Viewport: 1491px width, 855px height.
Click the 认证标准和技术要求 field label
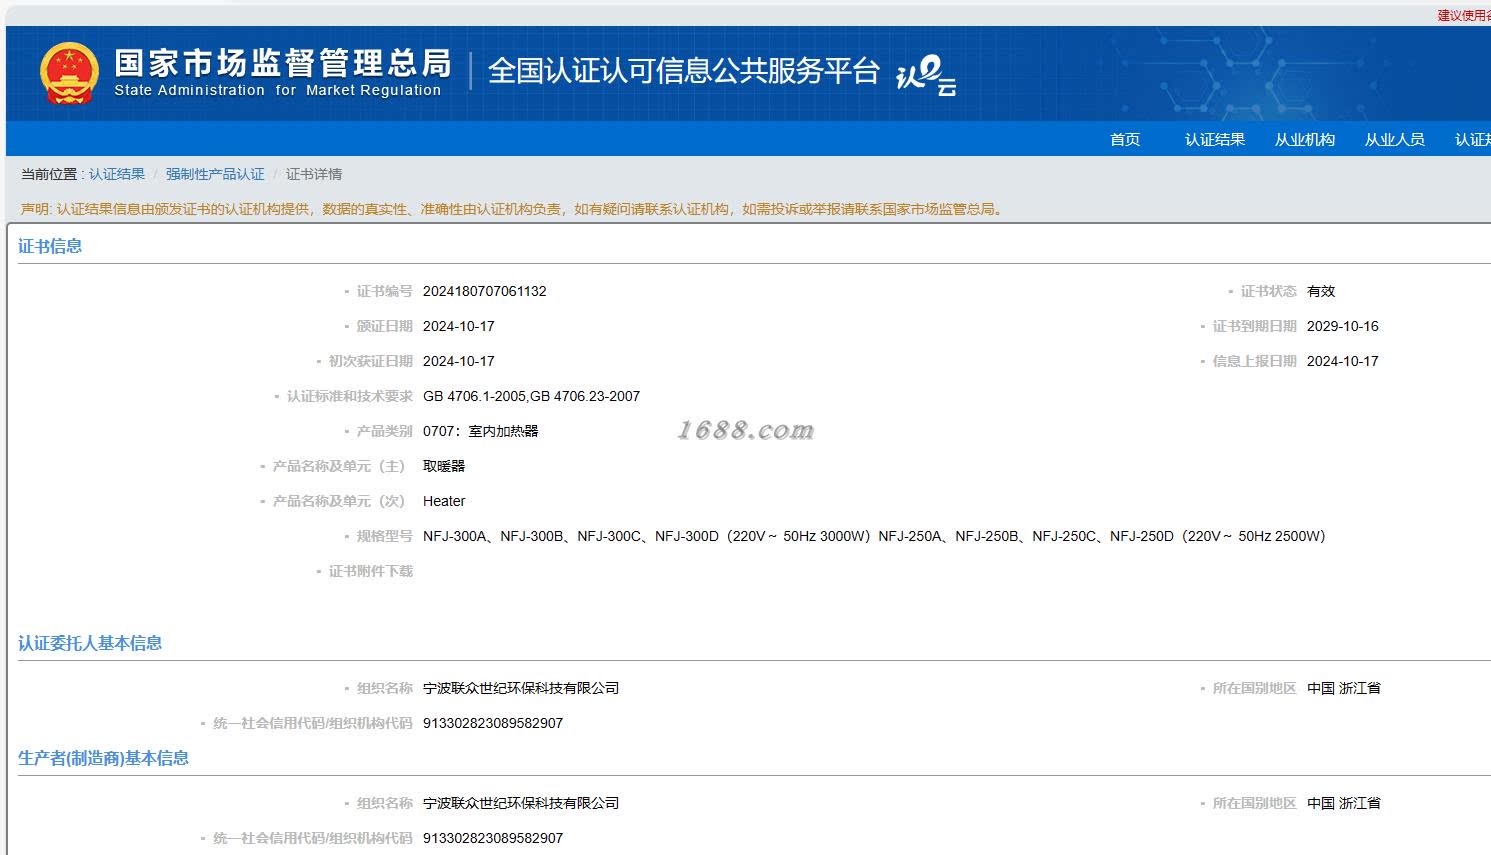click(350, 396)
